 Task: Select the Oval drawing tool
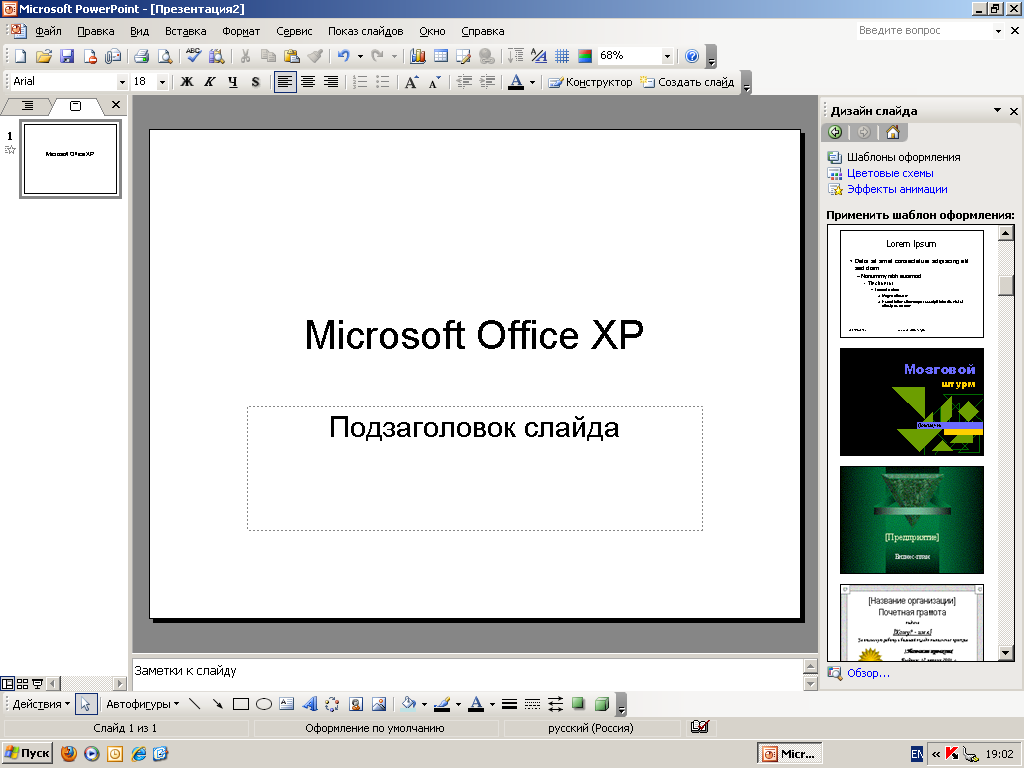click(x=264, y=704)
